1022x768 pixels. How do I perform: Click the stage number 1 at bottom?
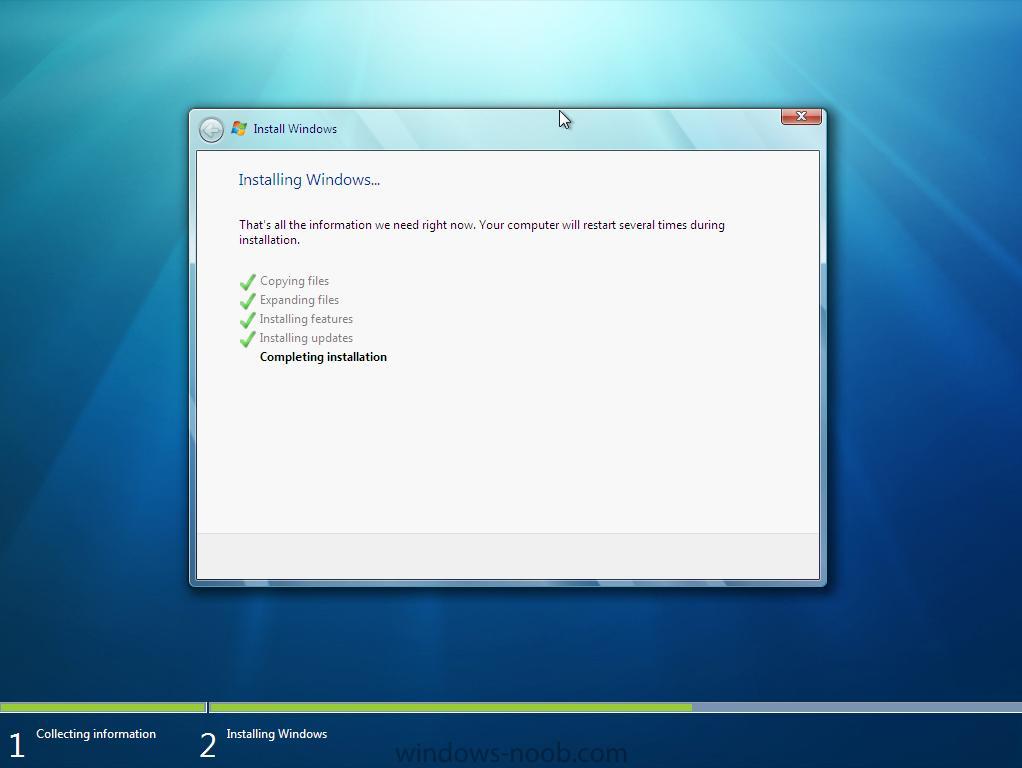[x=17, y=745]
